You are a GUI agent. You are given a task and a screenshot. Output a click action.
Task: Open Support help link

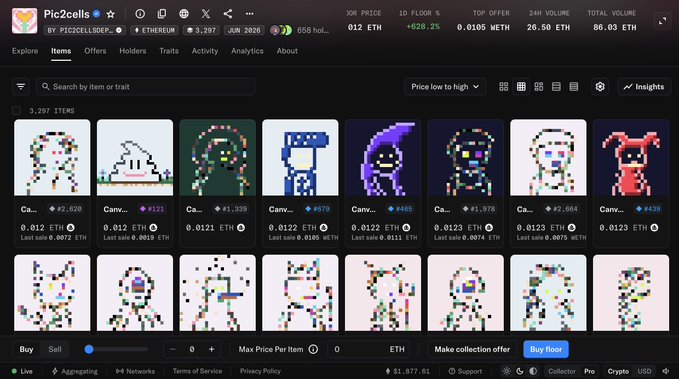click(465, 371)
